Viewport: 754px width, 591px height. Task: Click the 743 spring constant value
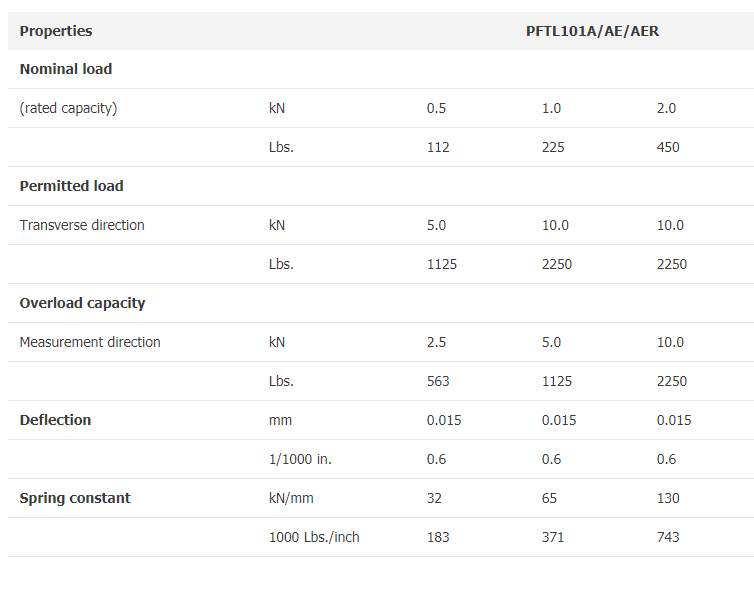click(668, 537)
